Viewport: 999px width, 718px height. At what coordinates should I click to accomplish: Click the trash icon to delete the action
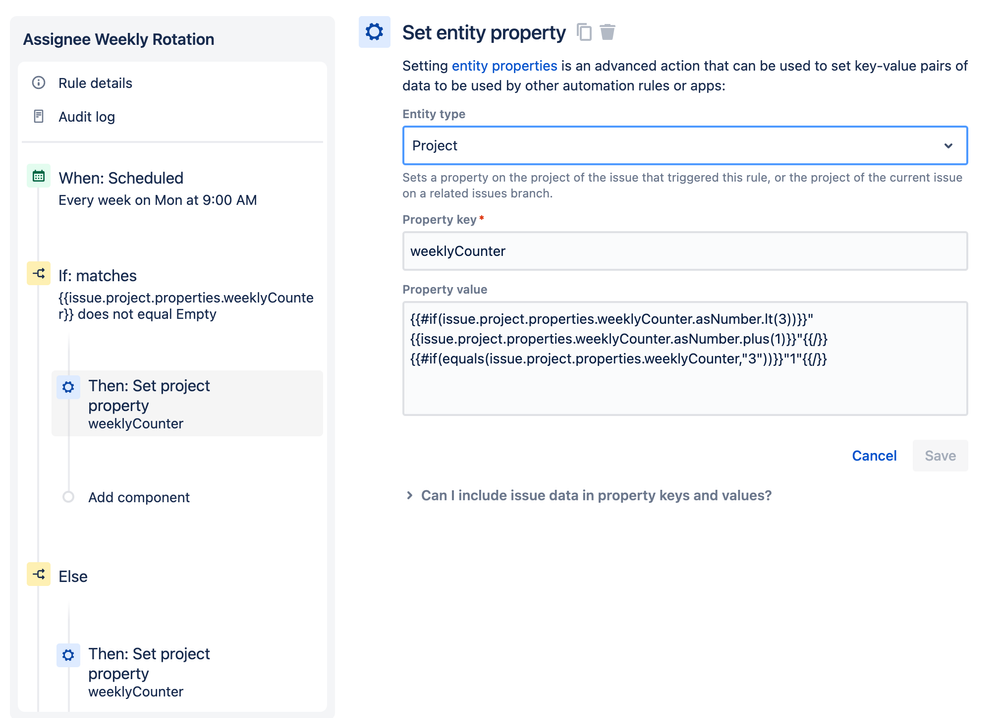pos(608,33)
